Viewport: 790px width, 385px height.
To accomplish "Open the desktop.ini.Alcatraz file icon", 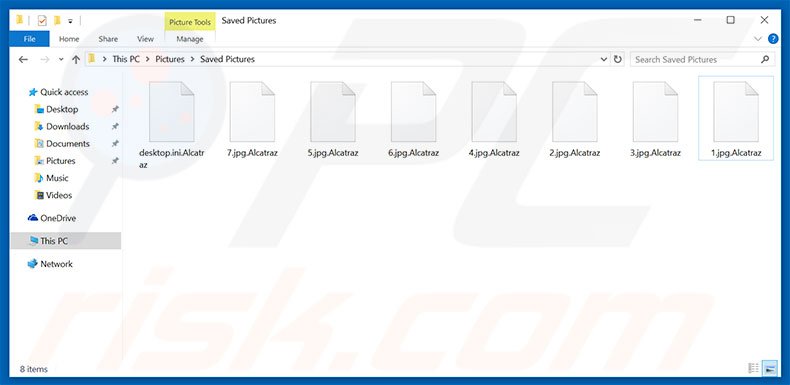I will point(171,111).
